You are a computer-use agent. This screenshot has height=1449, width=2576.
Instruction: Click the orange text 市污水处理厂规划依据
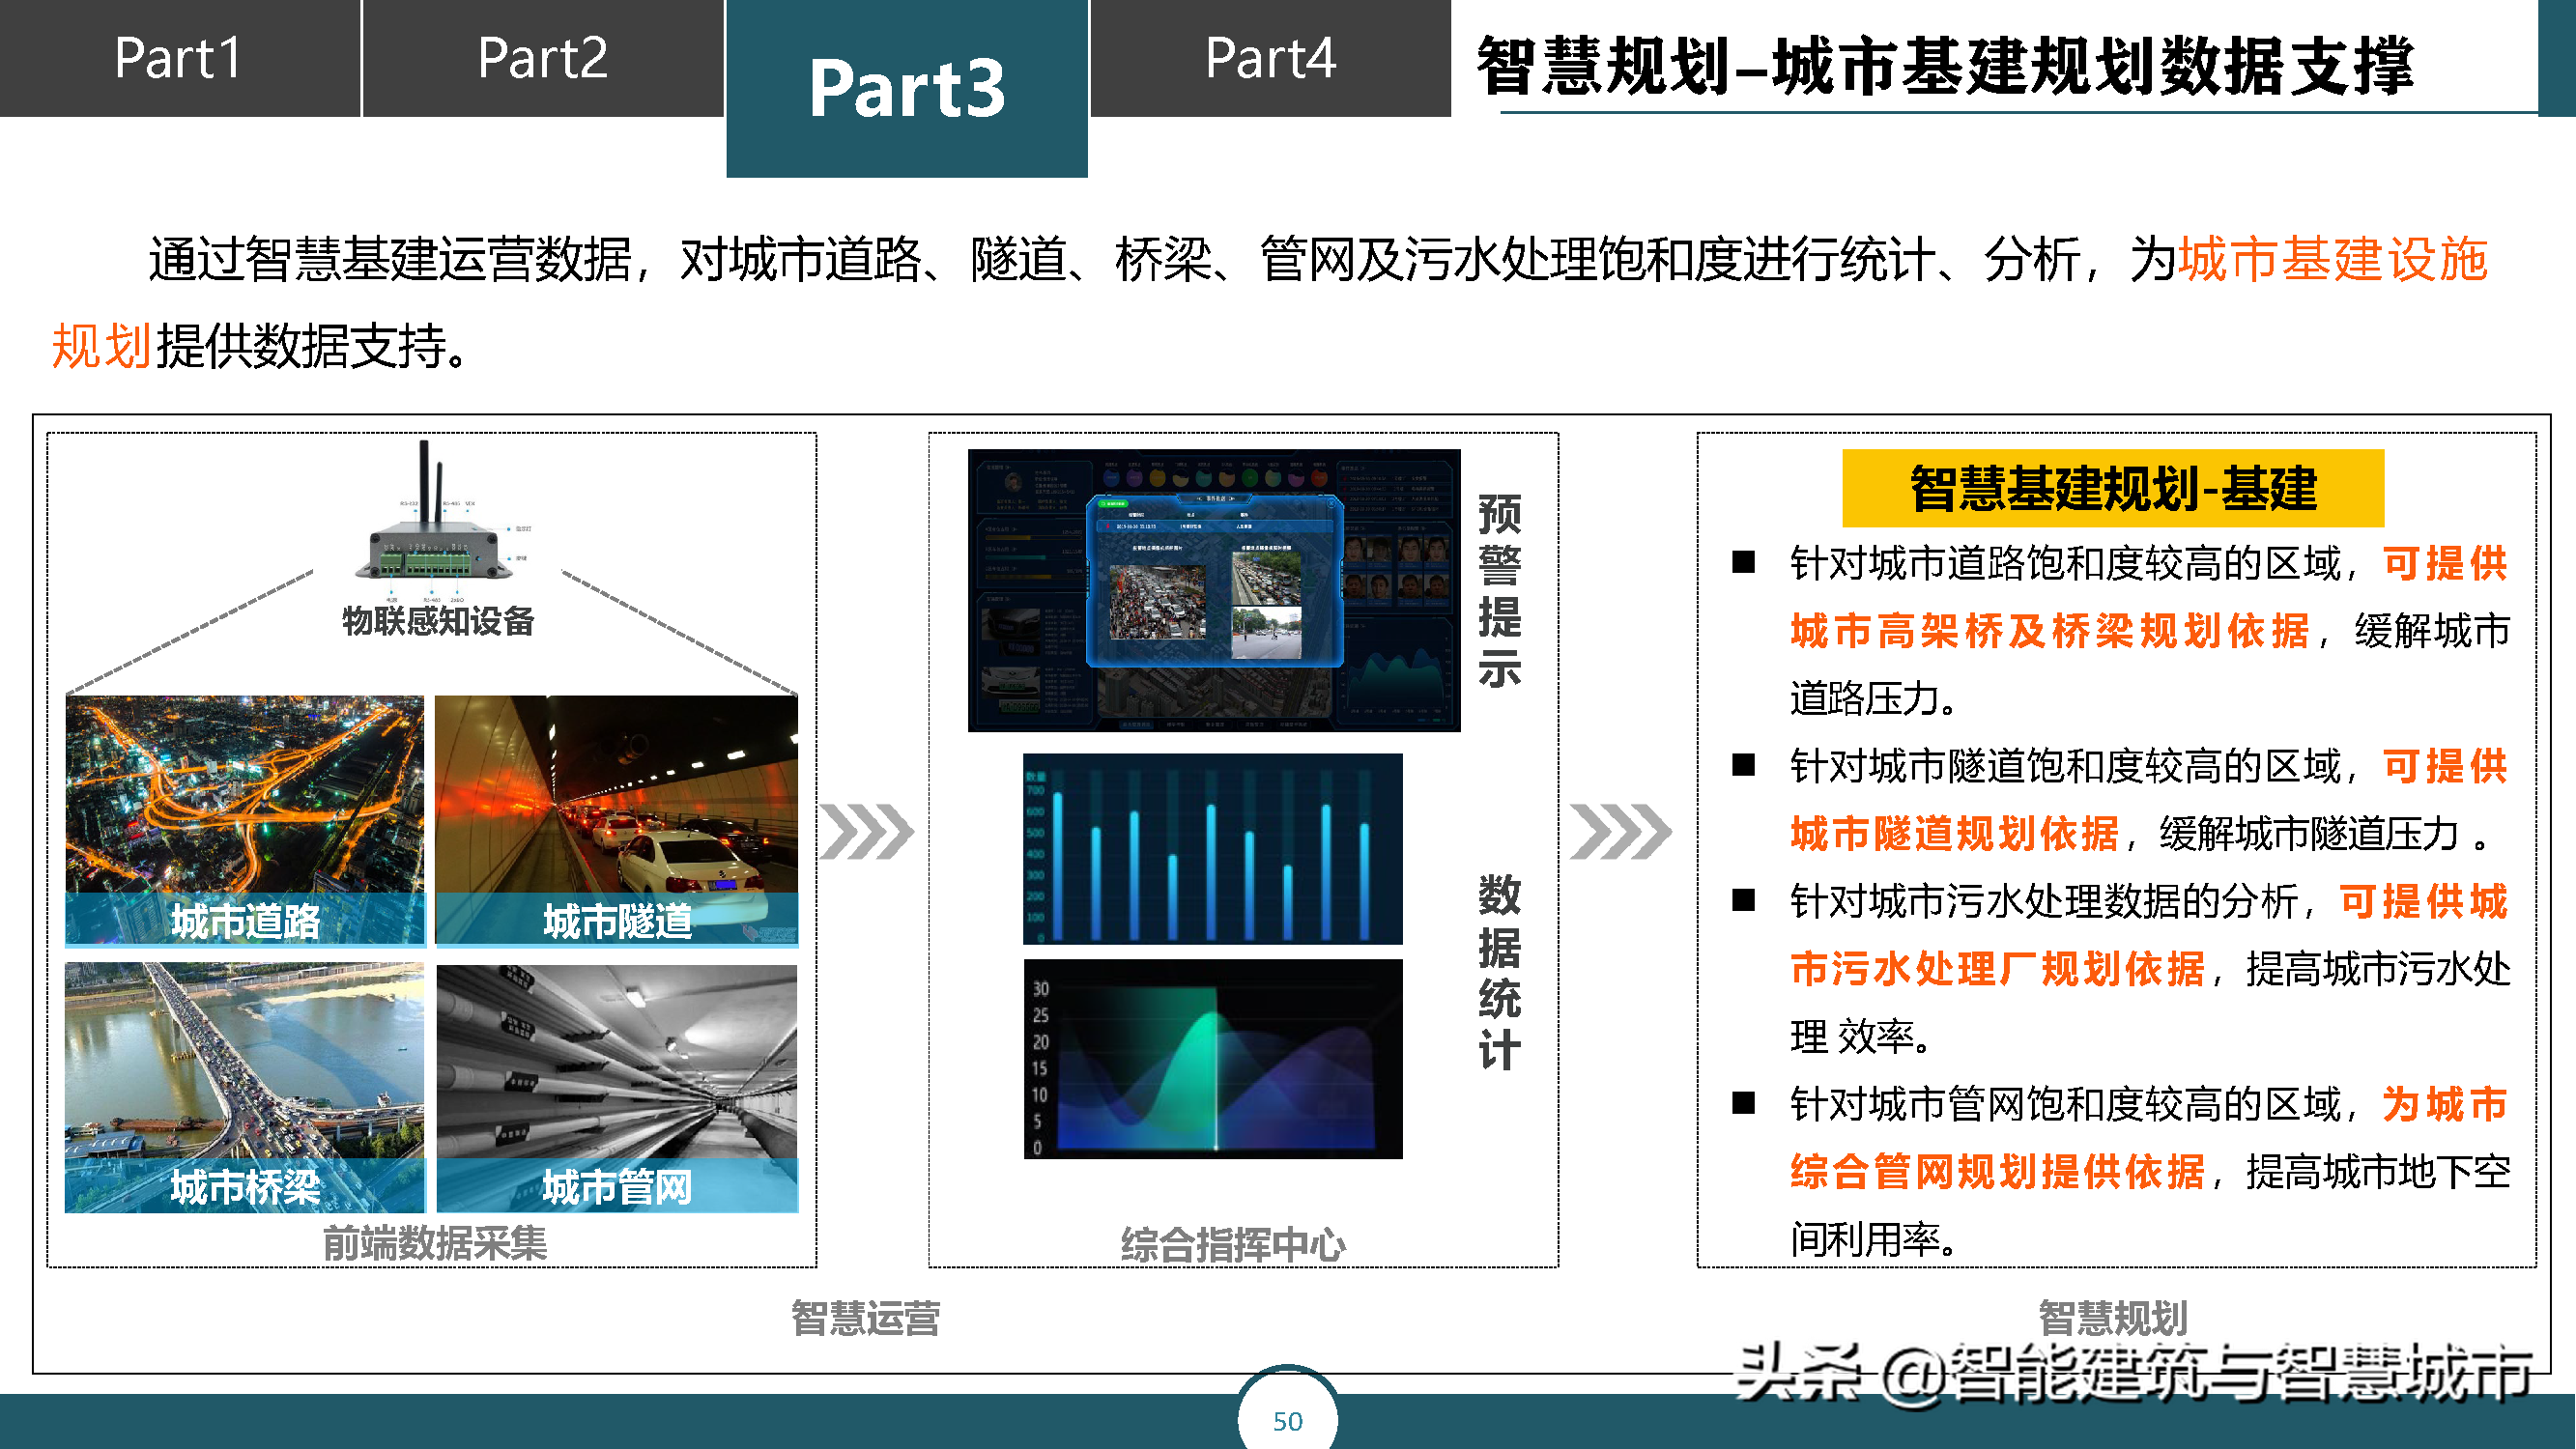pos(1998,968)
